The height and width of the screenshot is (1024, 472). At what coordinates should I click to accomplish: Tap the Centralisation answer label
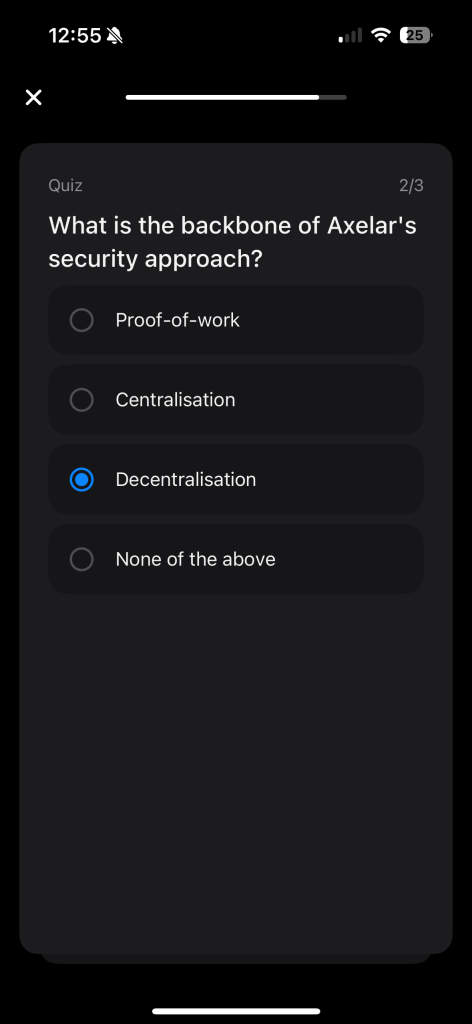(176, 400)
